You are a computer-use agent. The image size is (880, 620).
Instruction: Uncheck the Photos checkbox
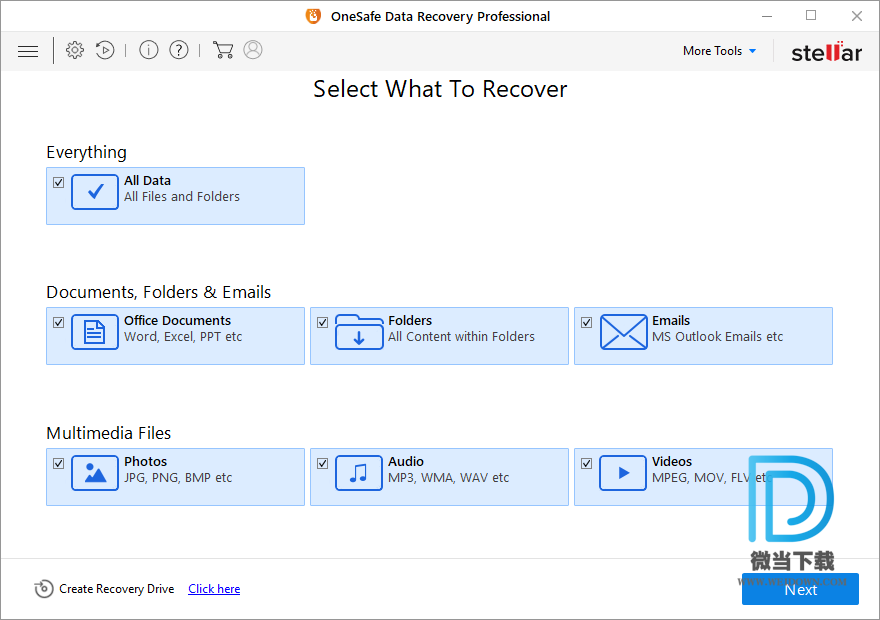pos(58,463)
